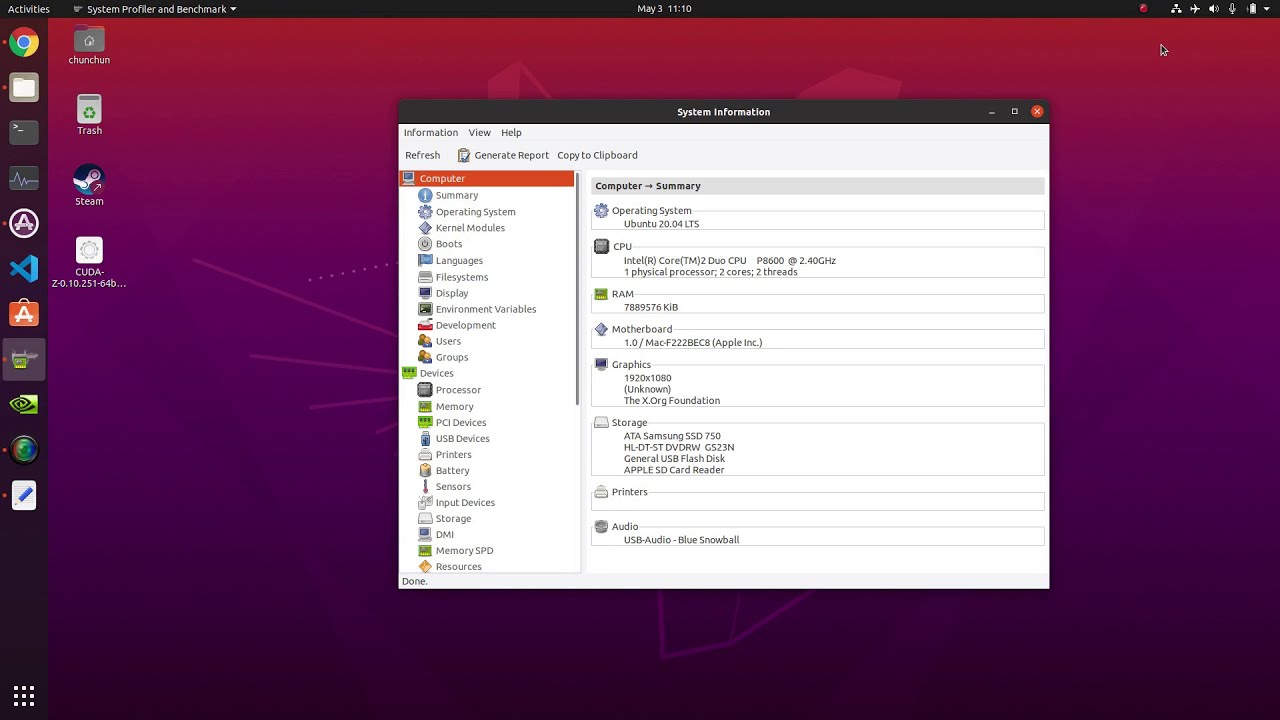The width and height of the screenshot is (1280, 720).
Task: Open Ubuntu Software store icon
Action: 24,314
